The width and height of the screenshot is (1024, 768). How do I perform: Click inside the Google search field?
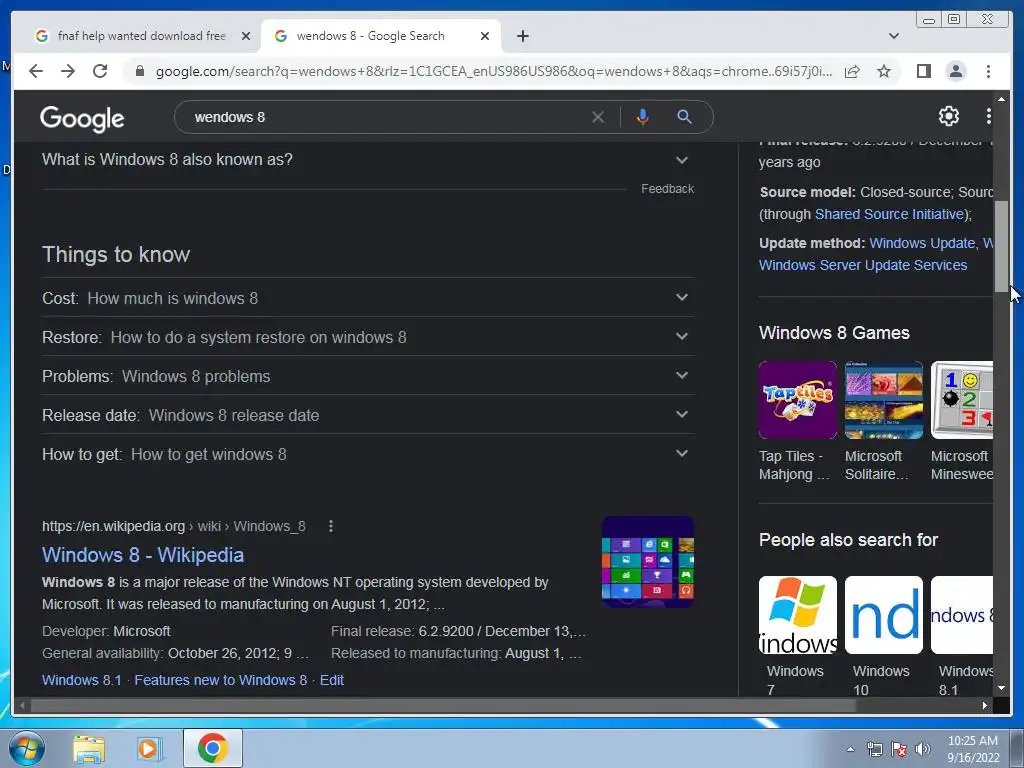pos(385,118)
